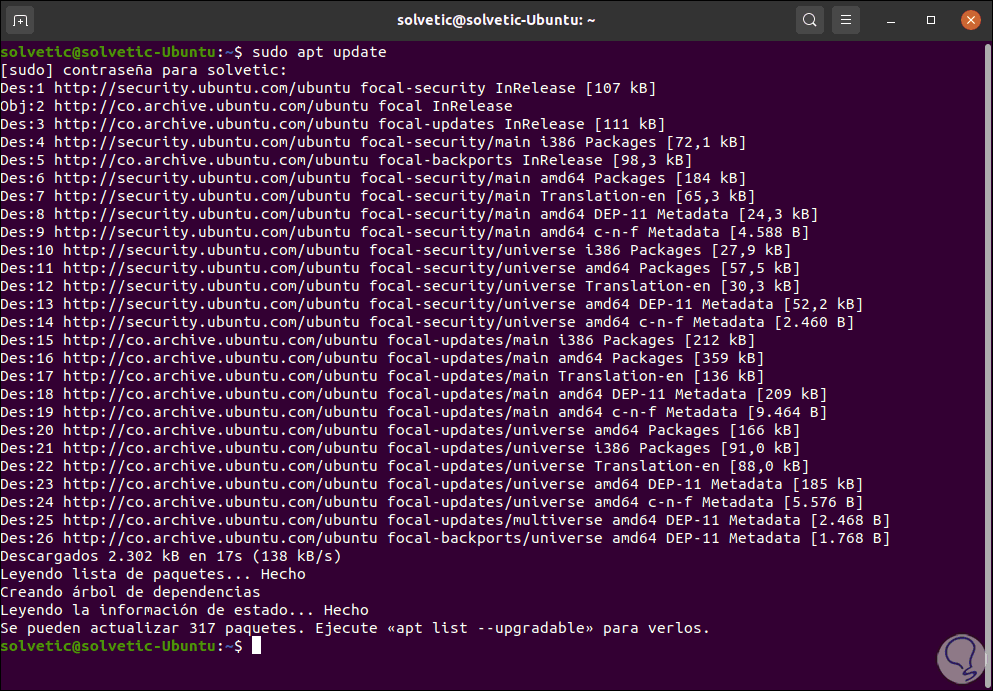Select the Des:26 focal-backports/universe line
The width and height of the screenshot is (993, 691).
click(x=445, y=538)
